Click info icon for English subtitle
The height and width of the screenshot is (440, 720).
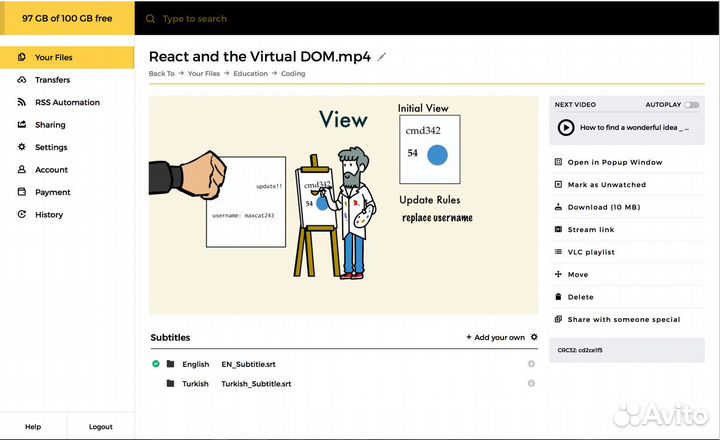tap(531, 364)
